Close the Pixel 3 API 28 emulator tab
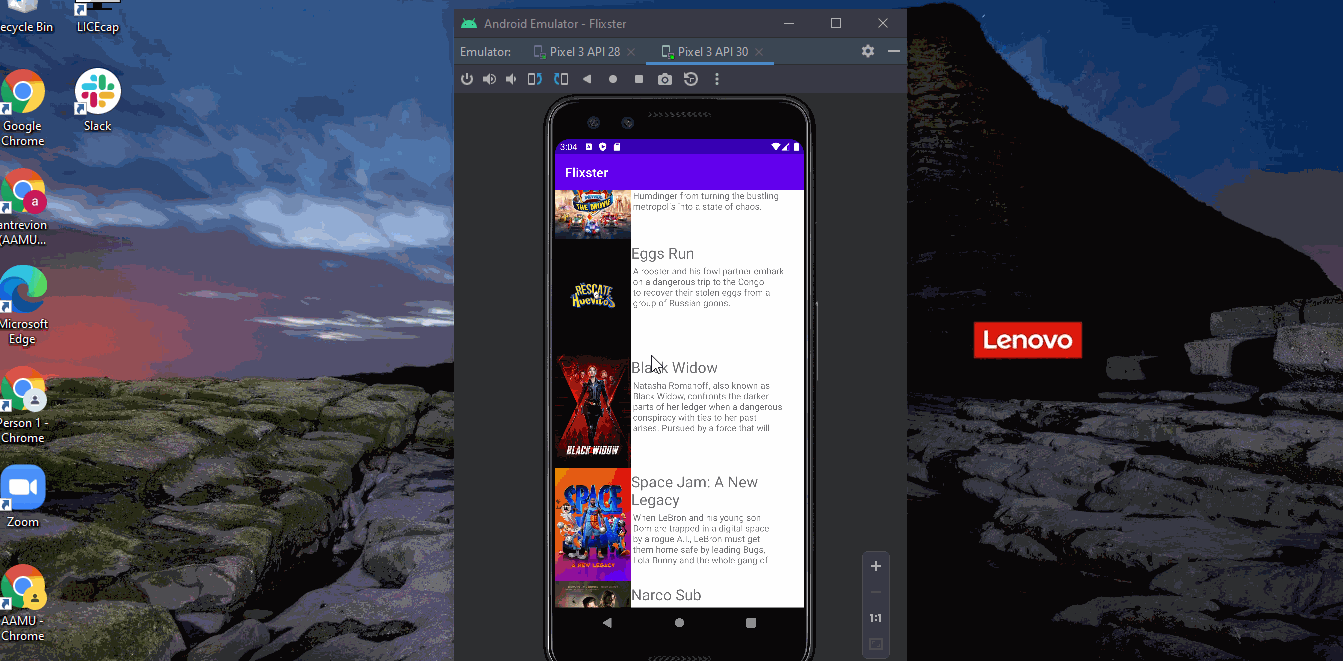This screenshot has width=1343, height=661. (x=631, y=51)
